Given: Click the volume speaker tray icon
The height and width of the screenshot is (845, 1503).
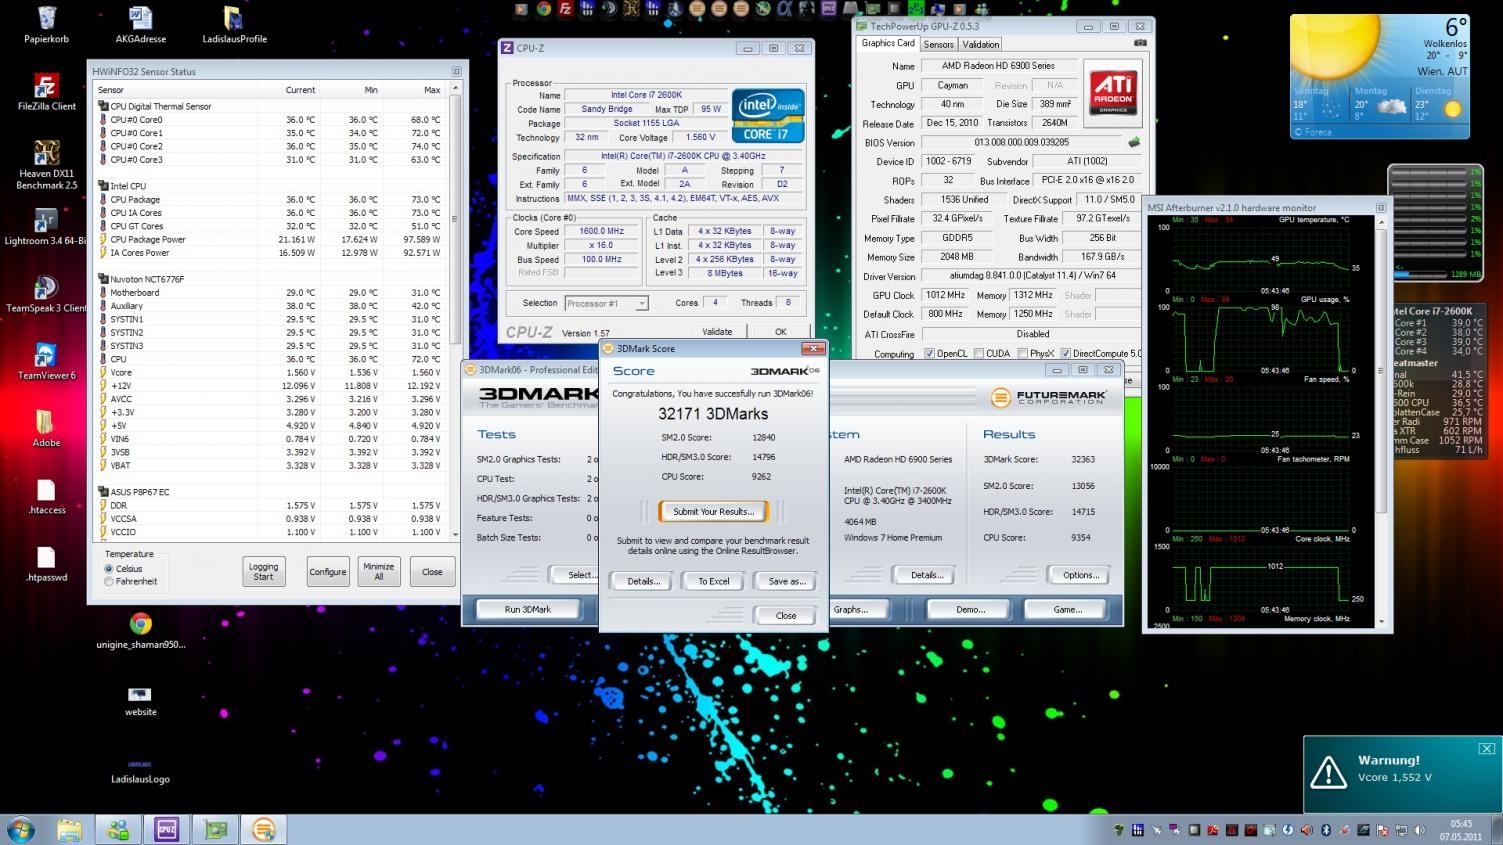Looking at the screenshot, I should 1418,830.
